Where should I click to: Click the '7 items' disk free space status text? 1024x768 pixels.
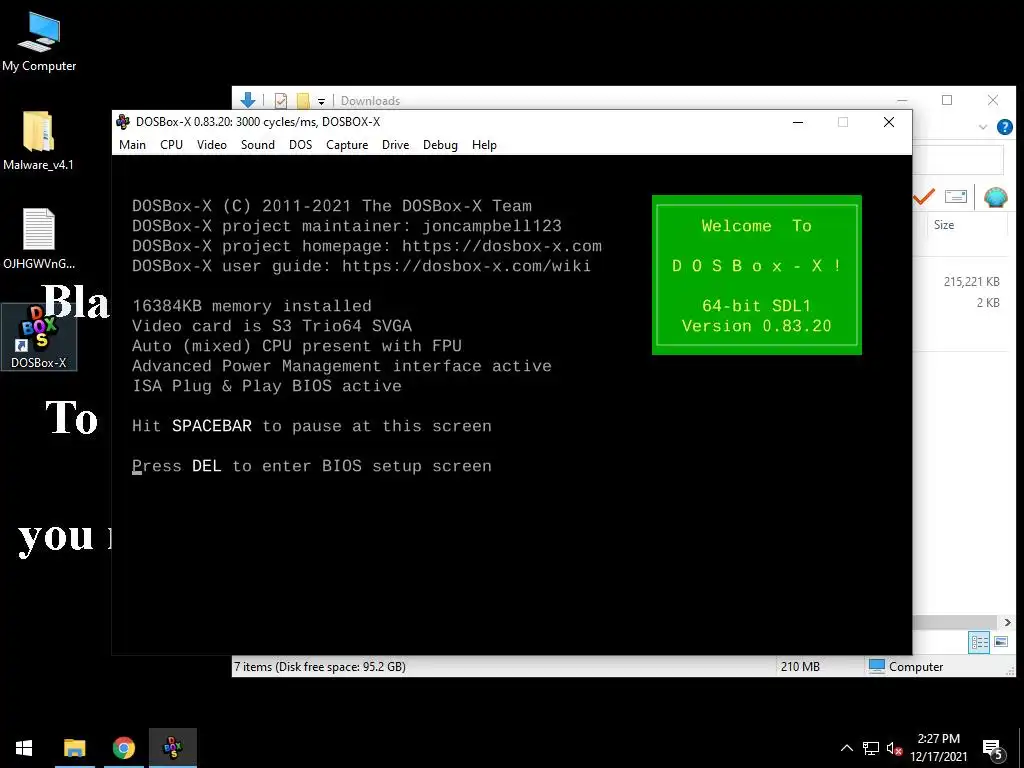pos(320,667)
